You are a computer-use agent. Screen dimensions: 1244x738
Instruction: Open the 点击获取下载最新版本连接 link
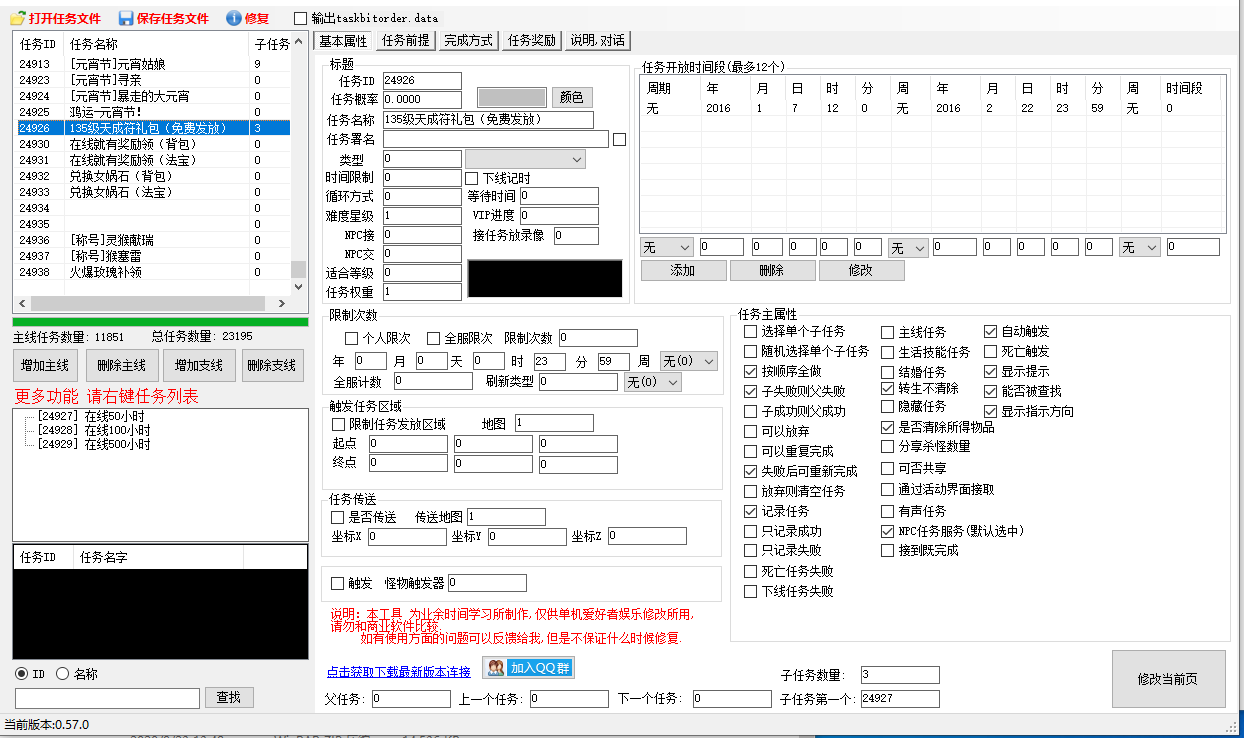pyautogui.click(x=398, y=671)
